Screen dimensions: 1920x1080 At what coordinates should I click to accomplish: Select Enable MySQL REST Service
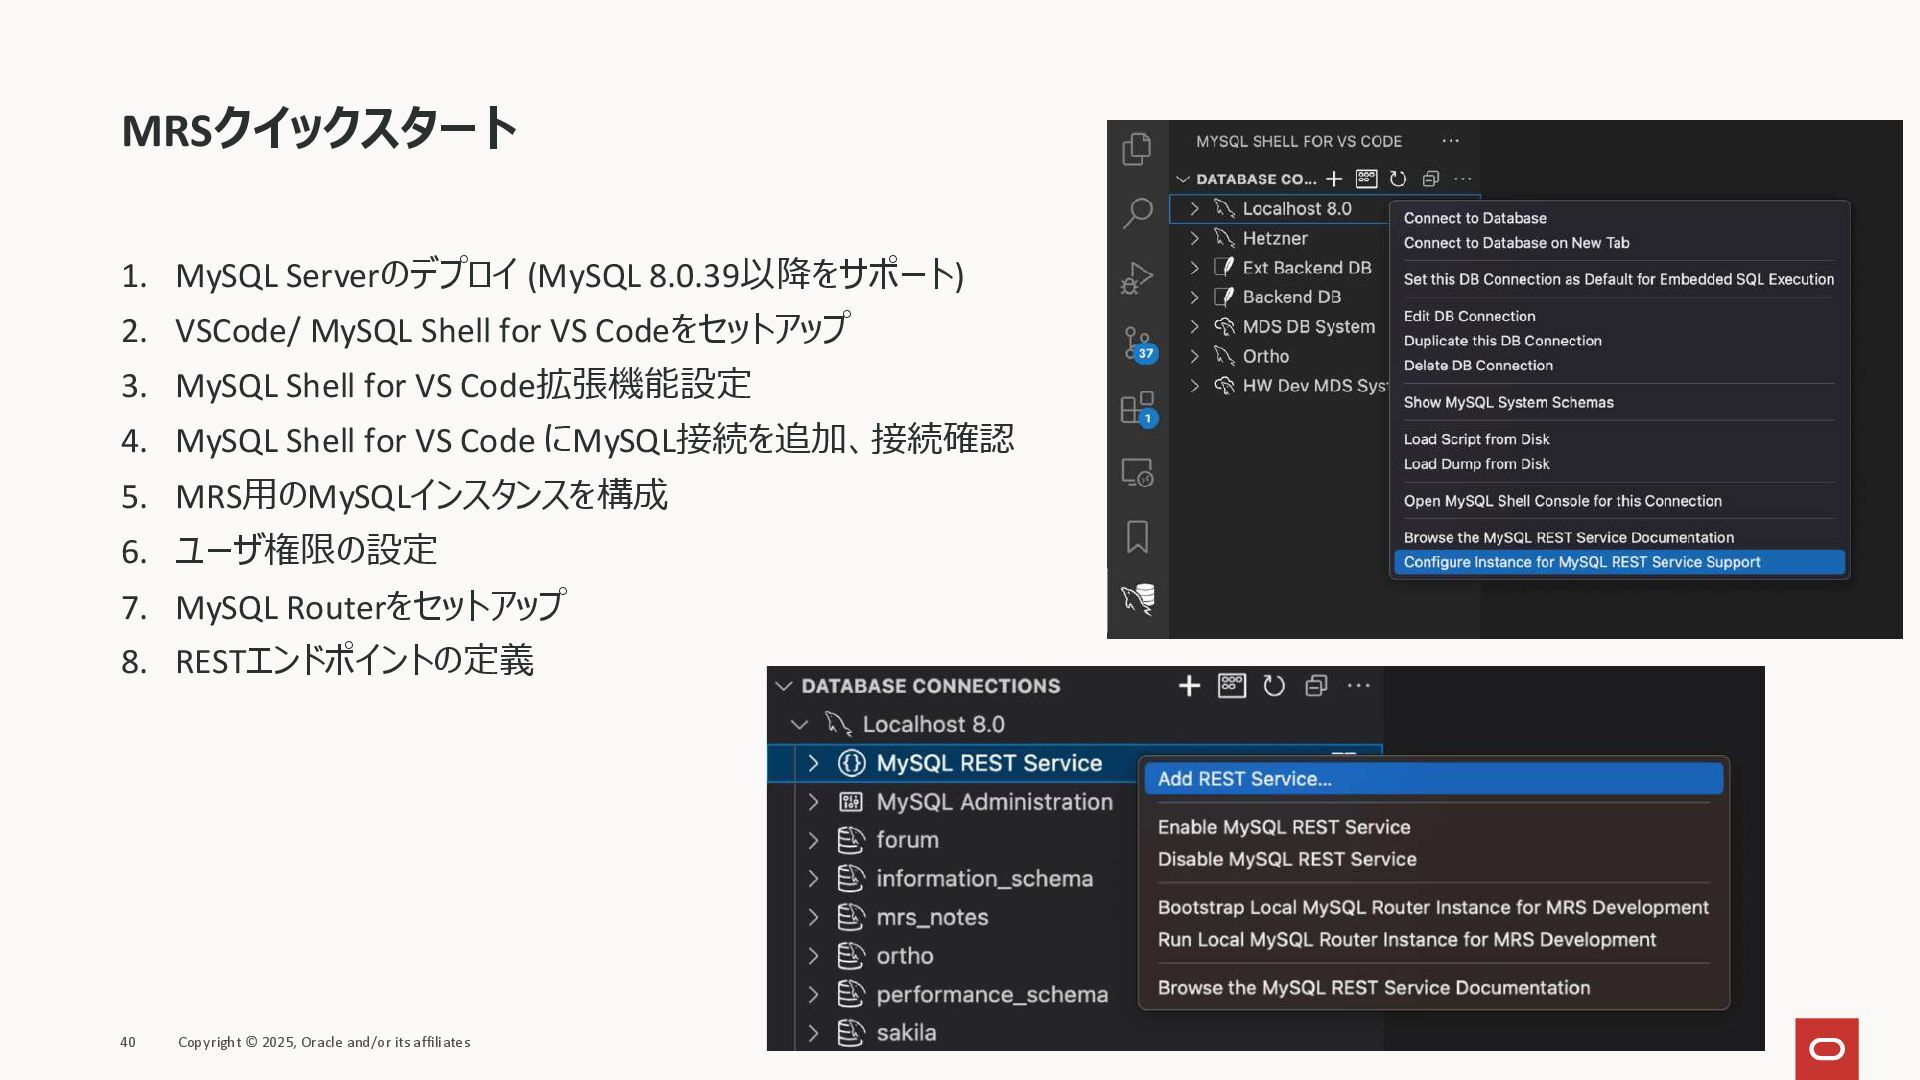pyautogui.click(x=1284, y=827)
